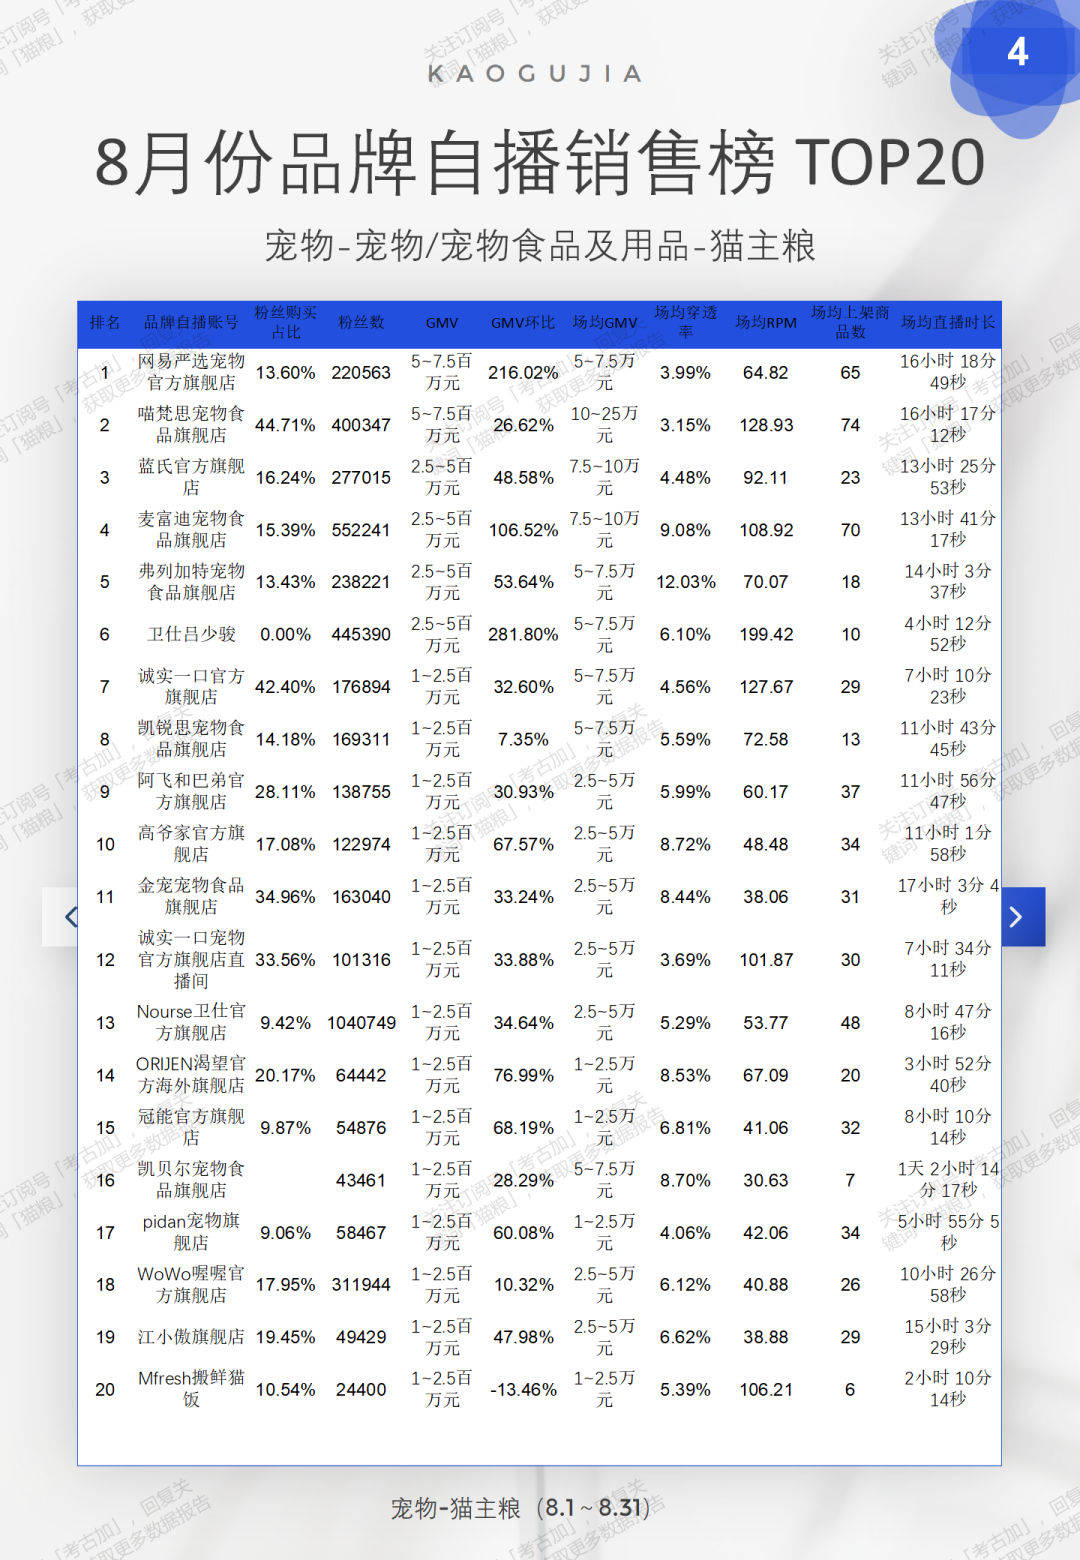
Task: Click 粉丝购买占比 value 44.71%
Action: tap(285, 425)
